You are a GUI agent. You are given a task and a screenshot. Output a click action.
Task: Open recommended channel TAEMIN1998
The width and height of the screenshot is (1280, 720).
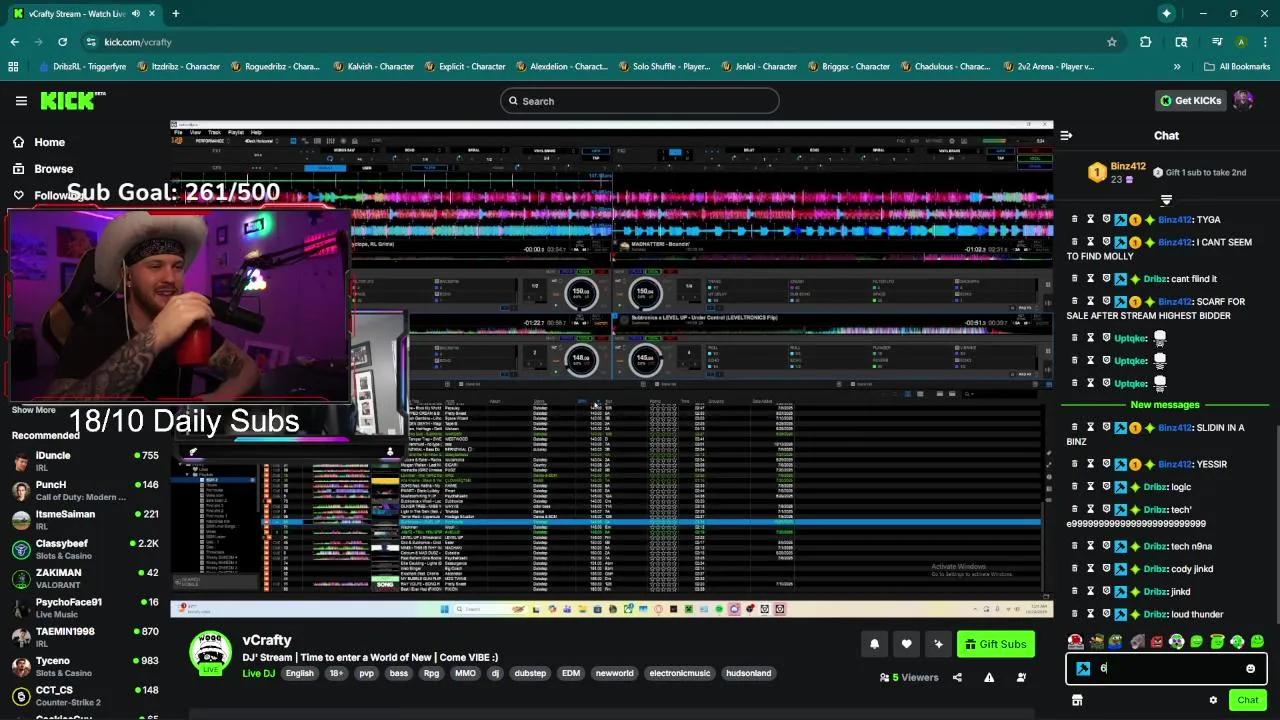85,637
